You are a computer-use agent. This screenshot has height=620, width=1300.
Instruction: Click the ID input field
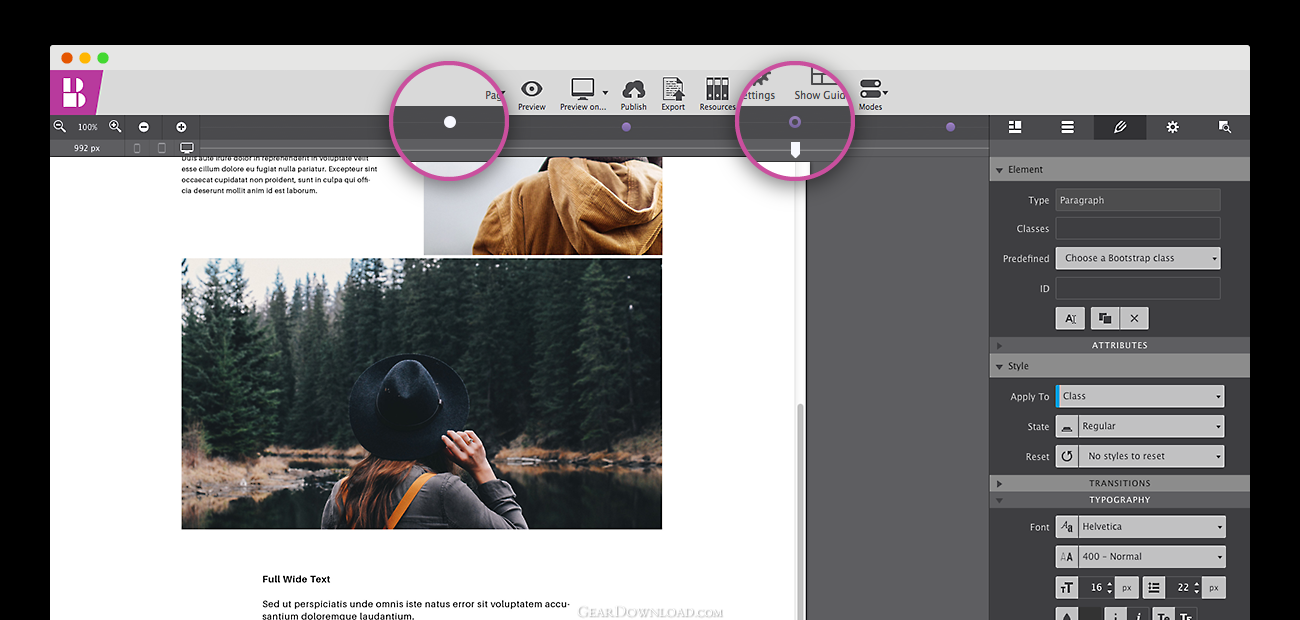pyautogui.click(x=1138, y=288)
